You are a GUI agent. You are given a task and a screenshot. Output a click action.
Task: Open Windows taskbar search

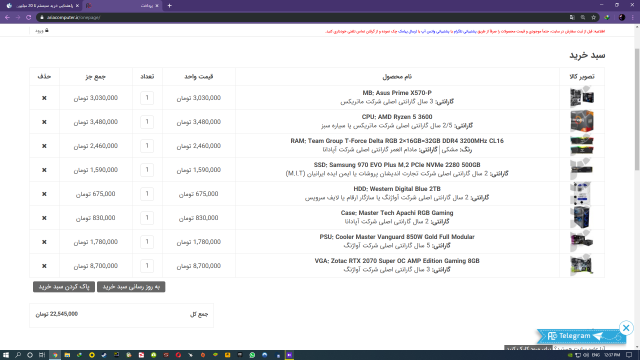coord(18,355)
